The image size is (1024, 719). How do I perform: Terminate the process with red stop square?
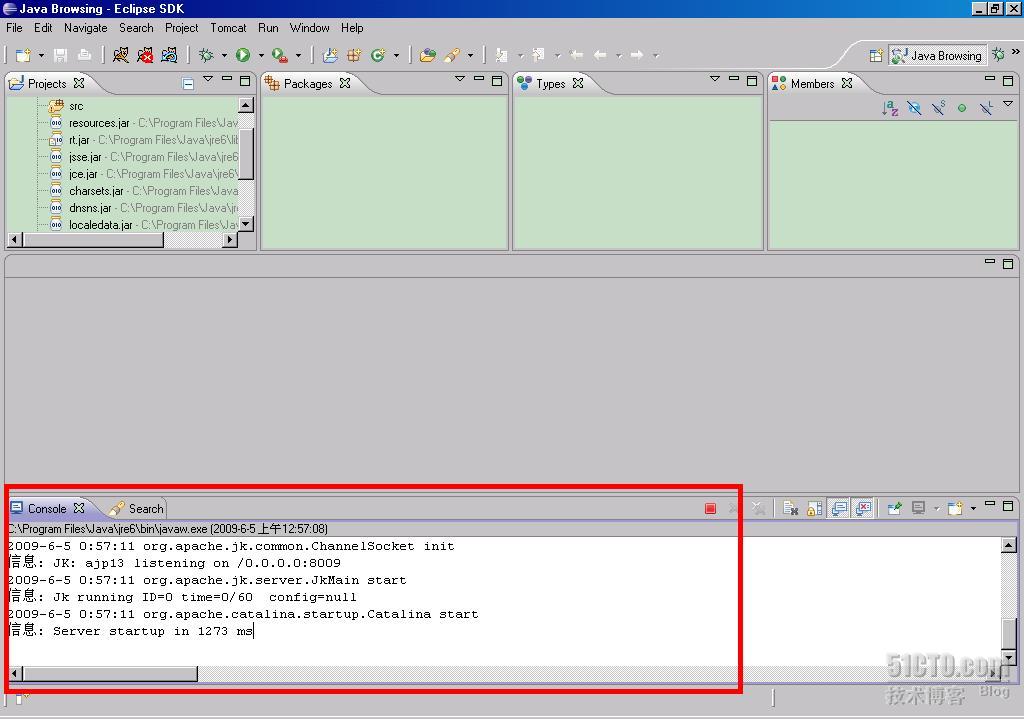(x=710, y=508)
